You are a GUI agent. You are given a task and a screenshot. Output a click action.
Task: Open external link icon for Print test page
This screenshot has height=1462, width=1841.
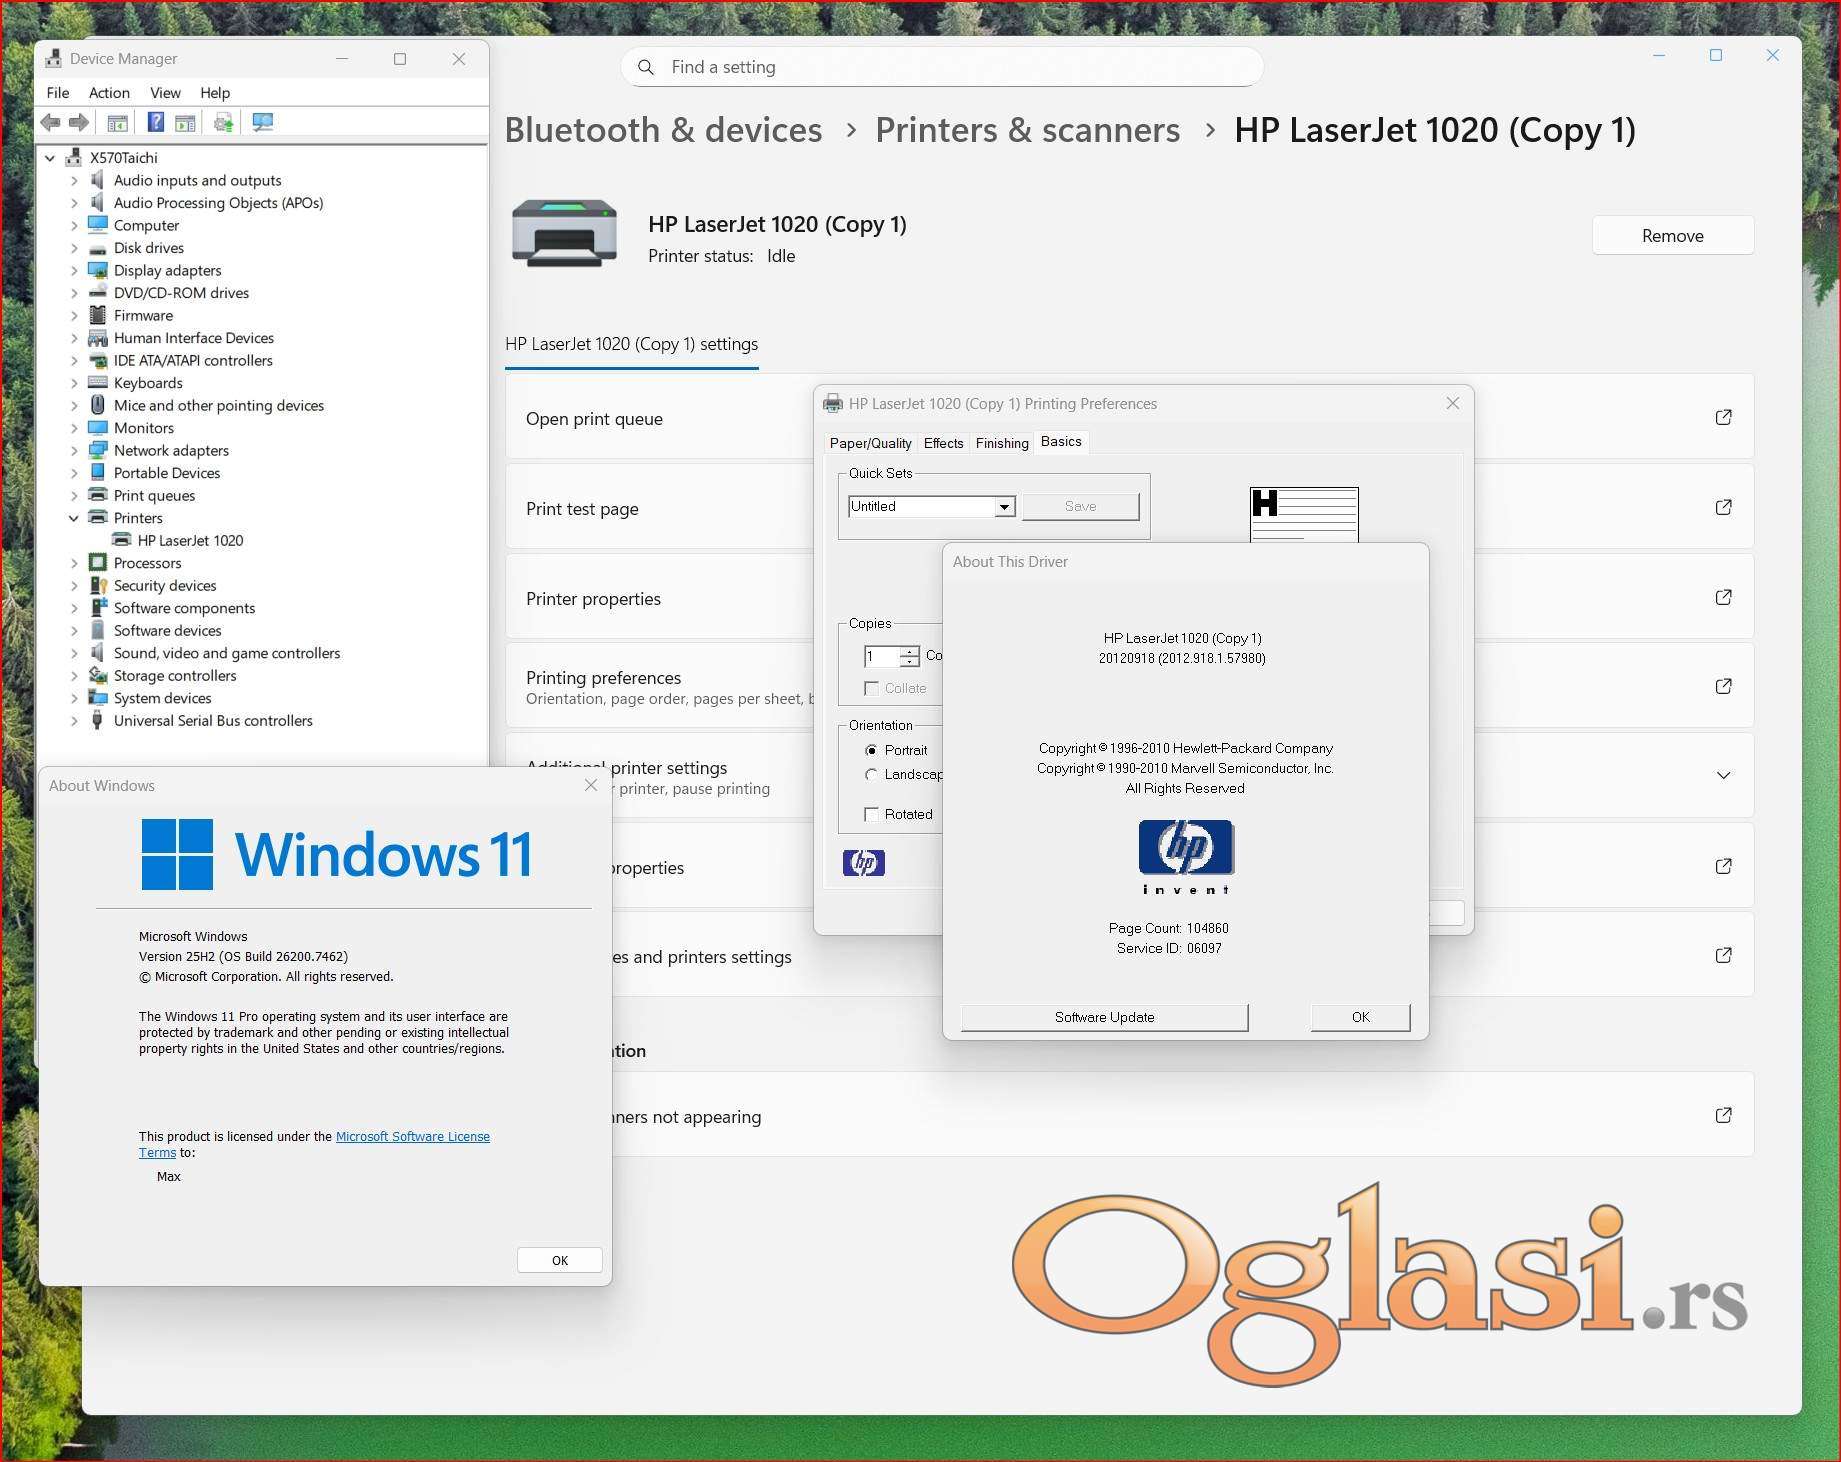click(x=1723, y=508)
